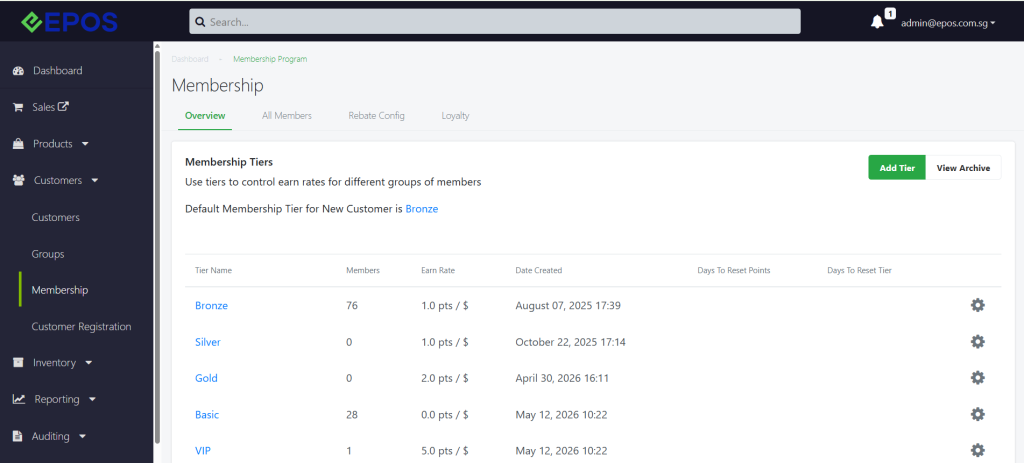
Task: Click the View Archive button
Action: pos(963,168)
